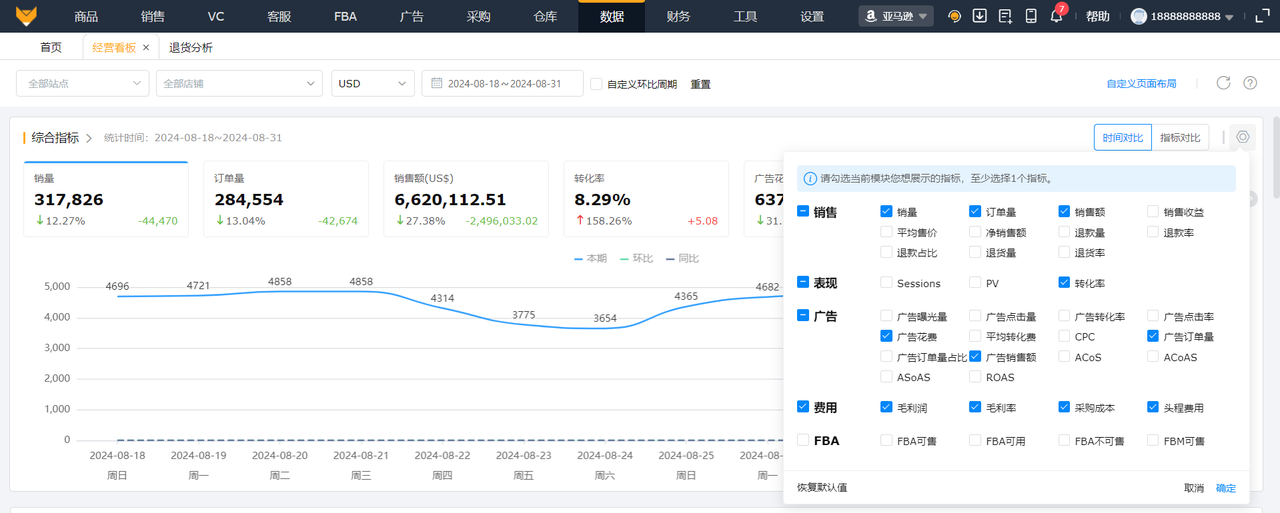
Task: Click the add note icon in header
Action: (x=1005, y=16)
